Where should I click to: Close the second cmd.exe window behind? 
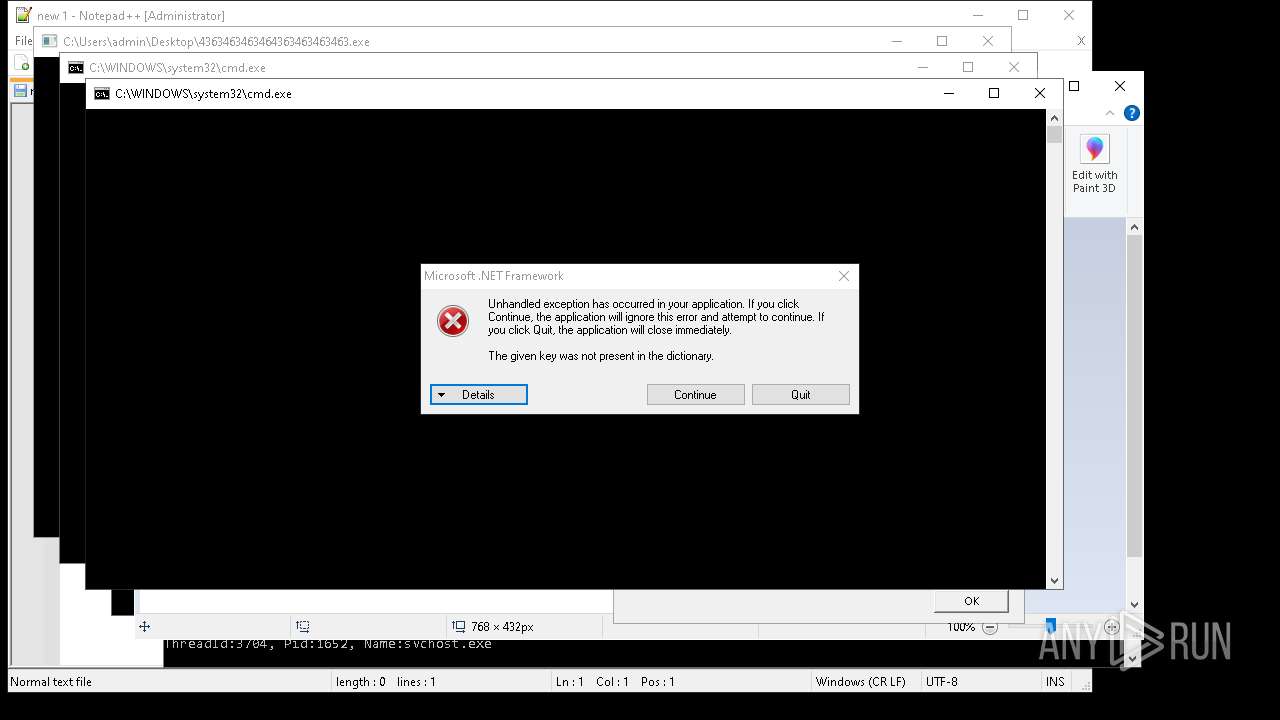click(x=1014, y=67)
